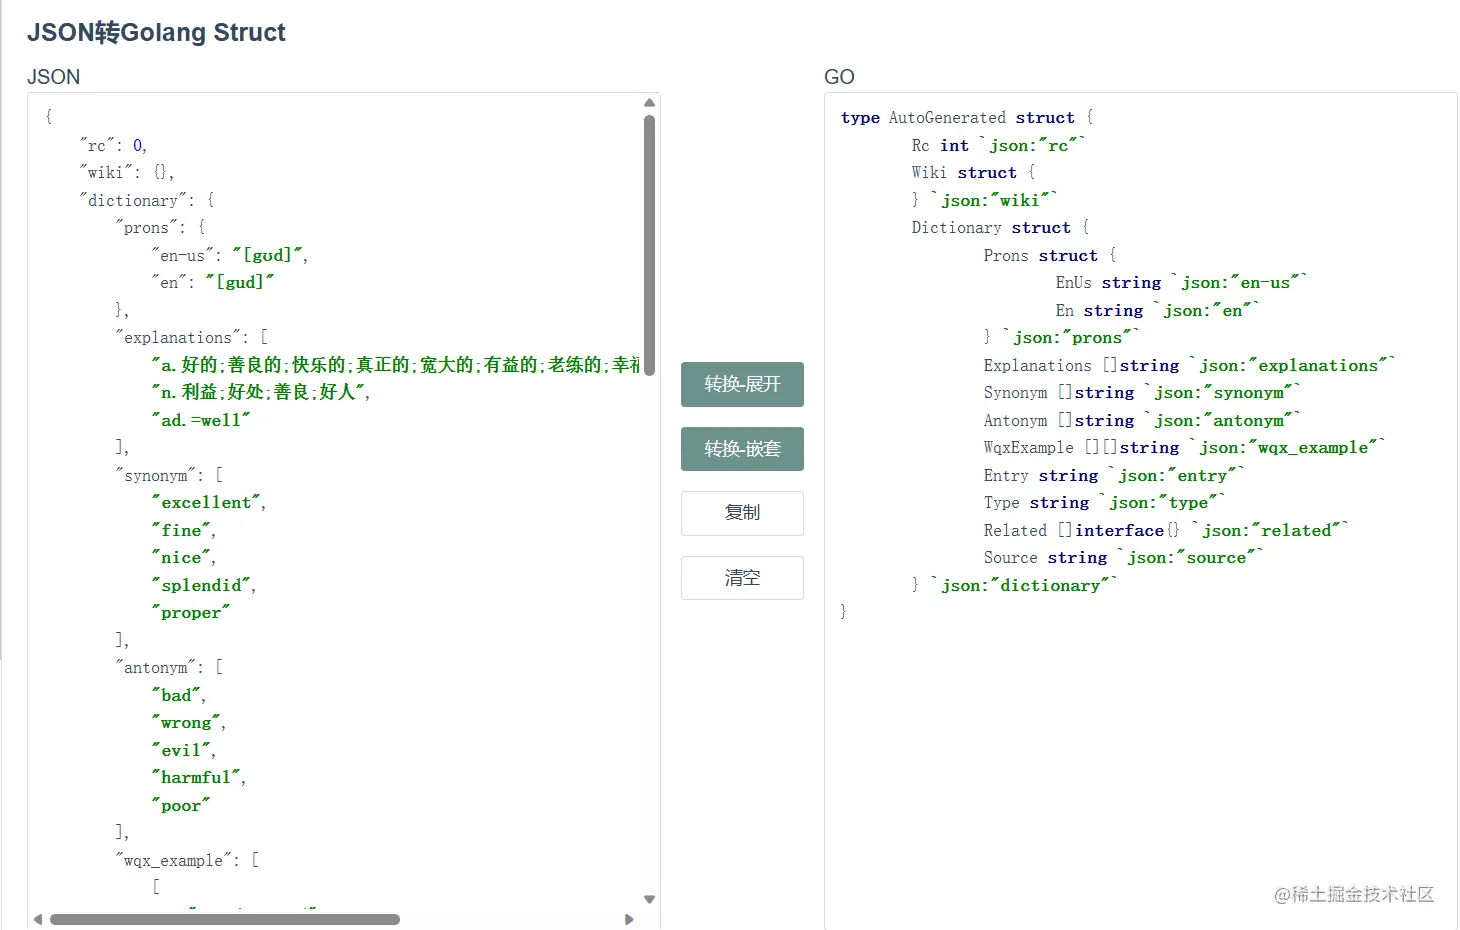
Task: Click the "JSON转Golang Struct" page title
Action: 156,33
